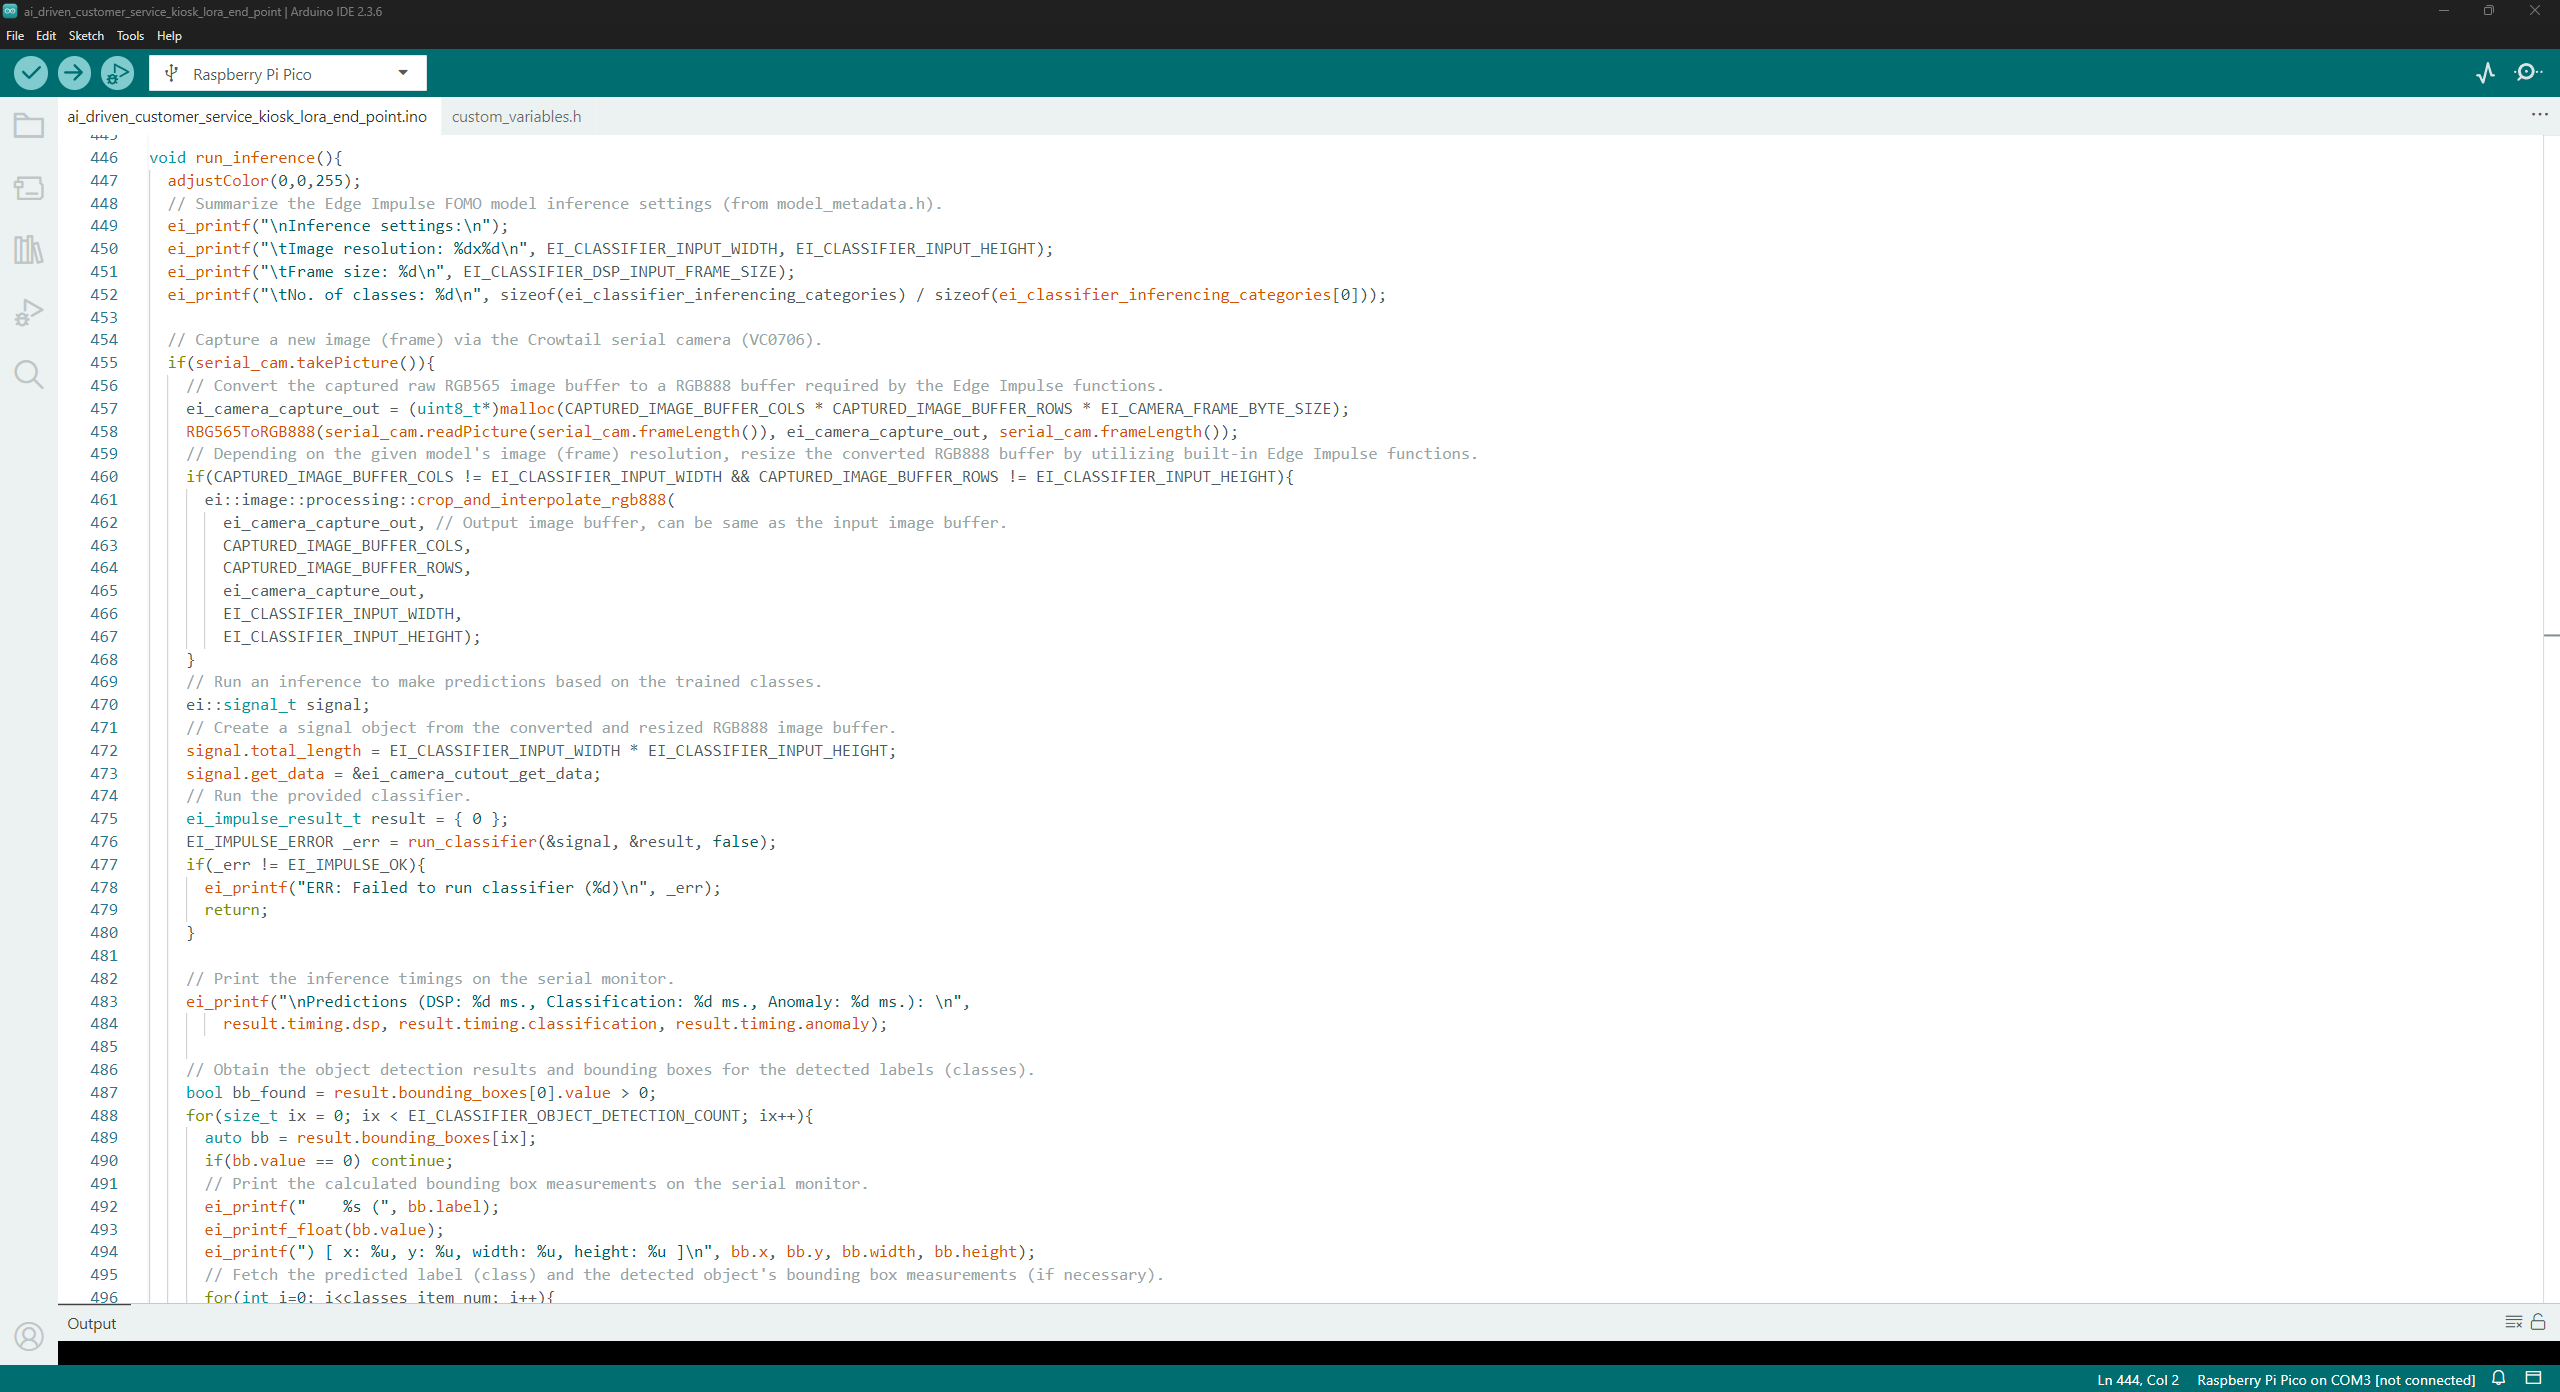Toggle the output scroll lock icon
Viewport: 2560px width, 1392px height.
[2538, 1322]
